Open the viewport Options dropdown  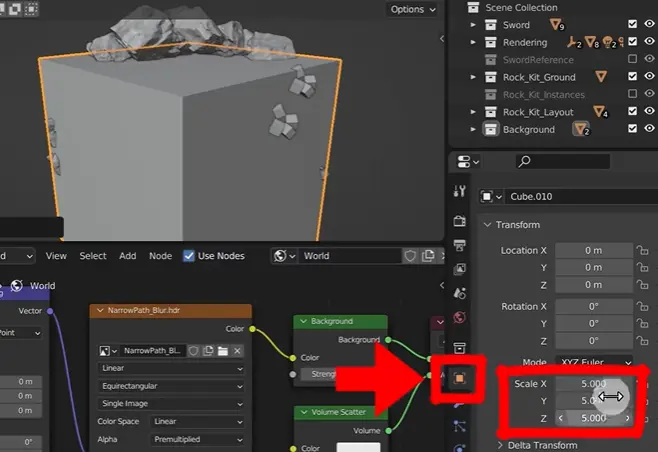[413, 9]
